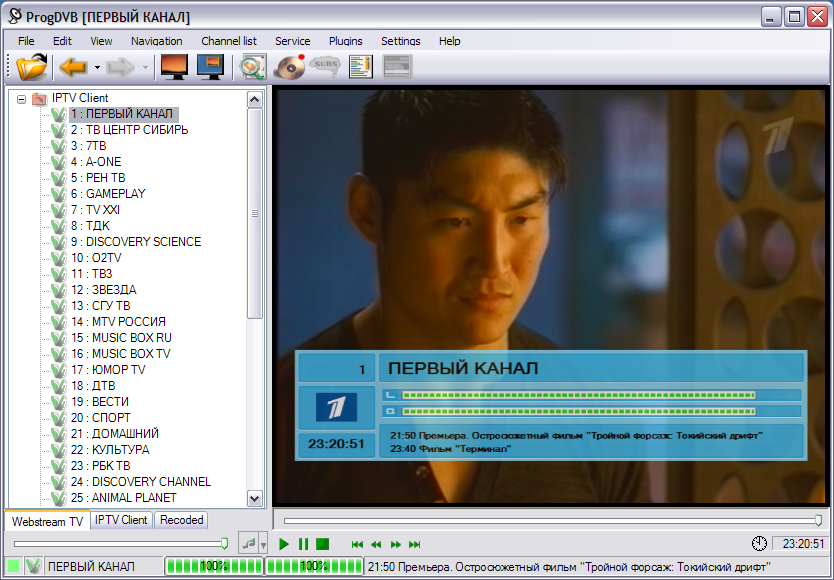Select channel 9 : DISCOVERY SCIENCE
This screenshot has width=834, height=580.
point(136,242)
